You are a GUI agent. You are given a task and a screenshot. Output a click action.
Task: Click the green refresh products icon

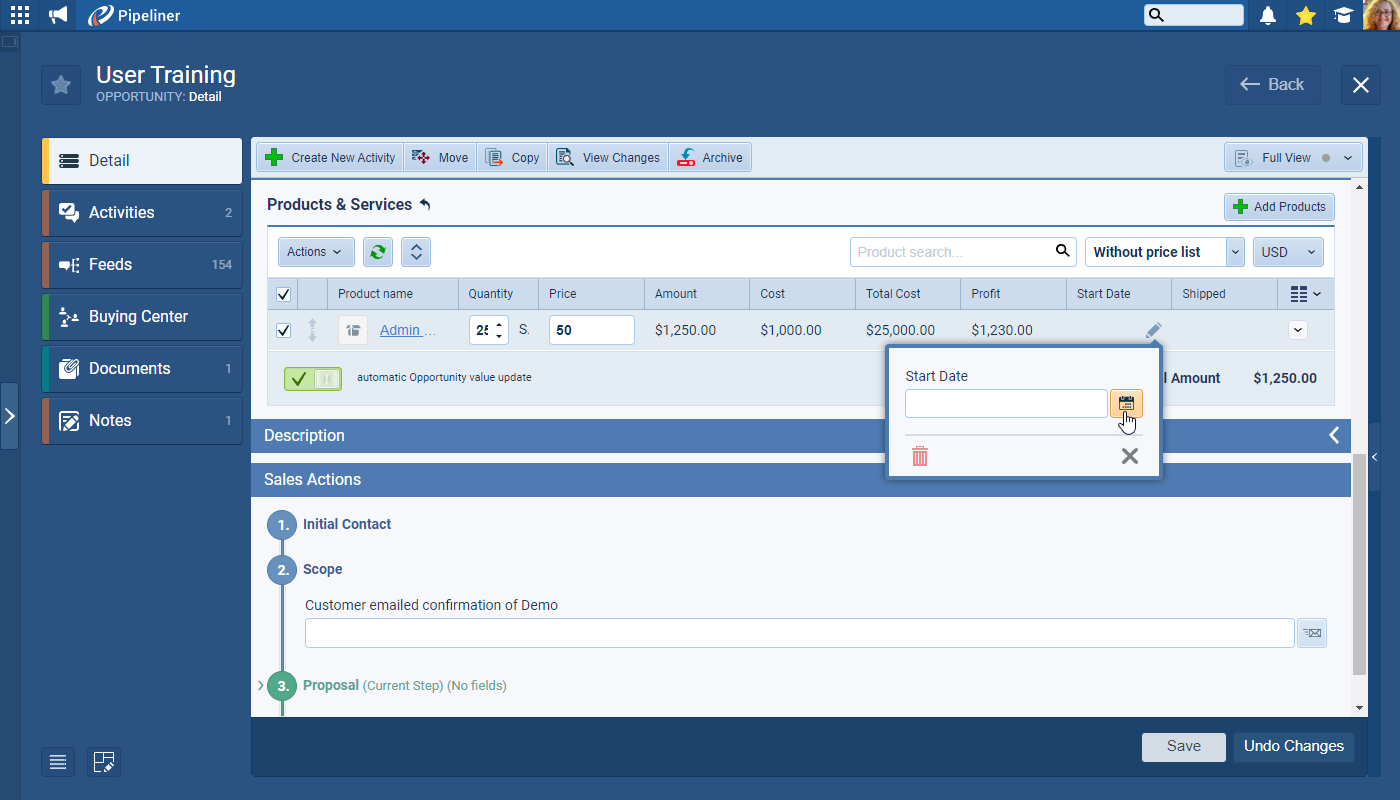click(x=378, y=252)
